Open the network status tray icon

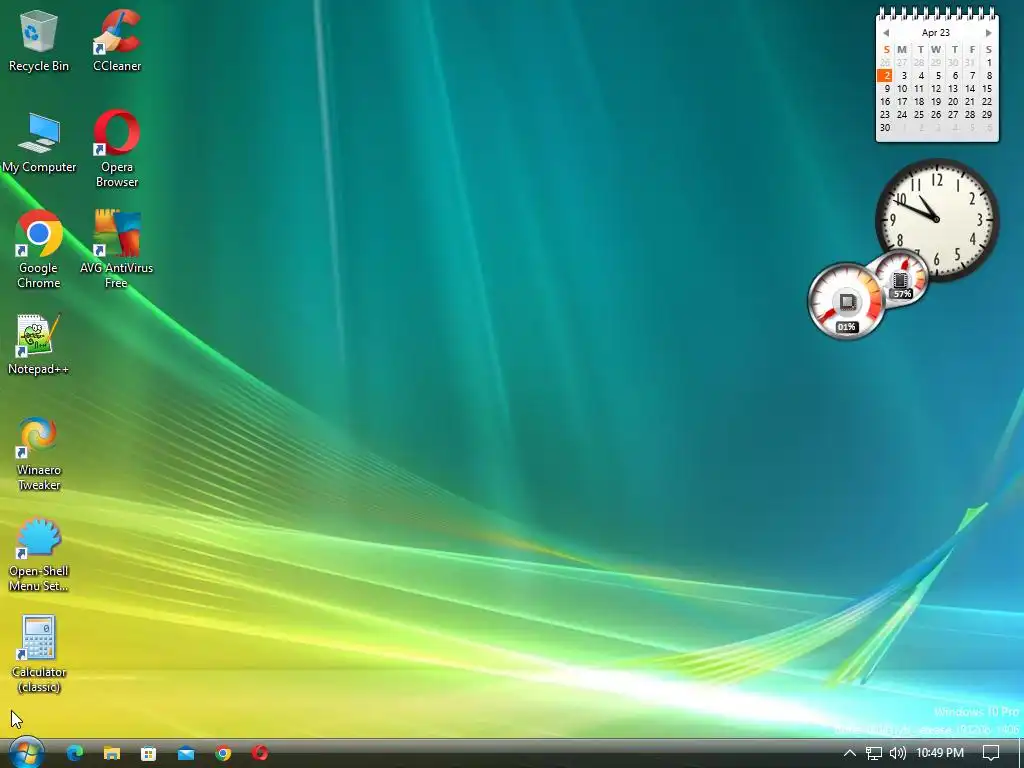pos(874,753)
